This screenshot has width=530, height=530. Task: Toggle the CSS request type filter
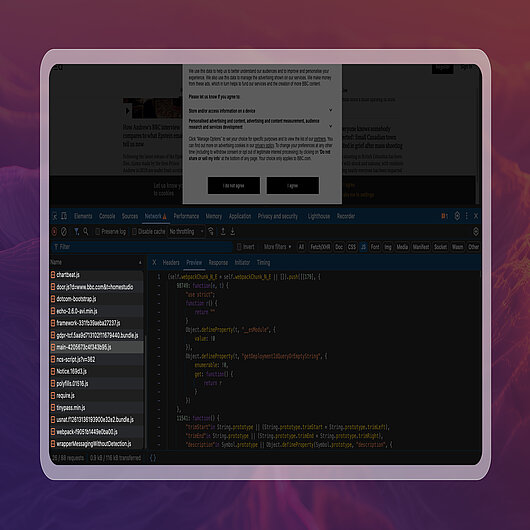(352, 247)
